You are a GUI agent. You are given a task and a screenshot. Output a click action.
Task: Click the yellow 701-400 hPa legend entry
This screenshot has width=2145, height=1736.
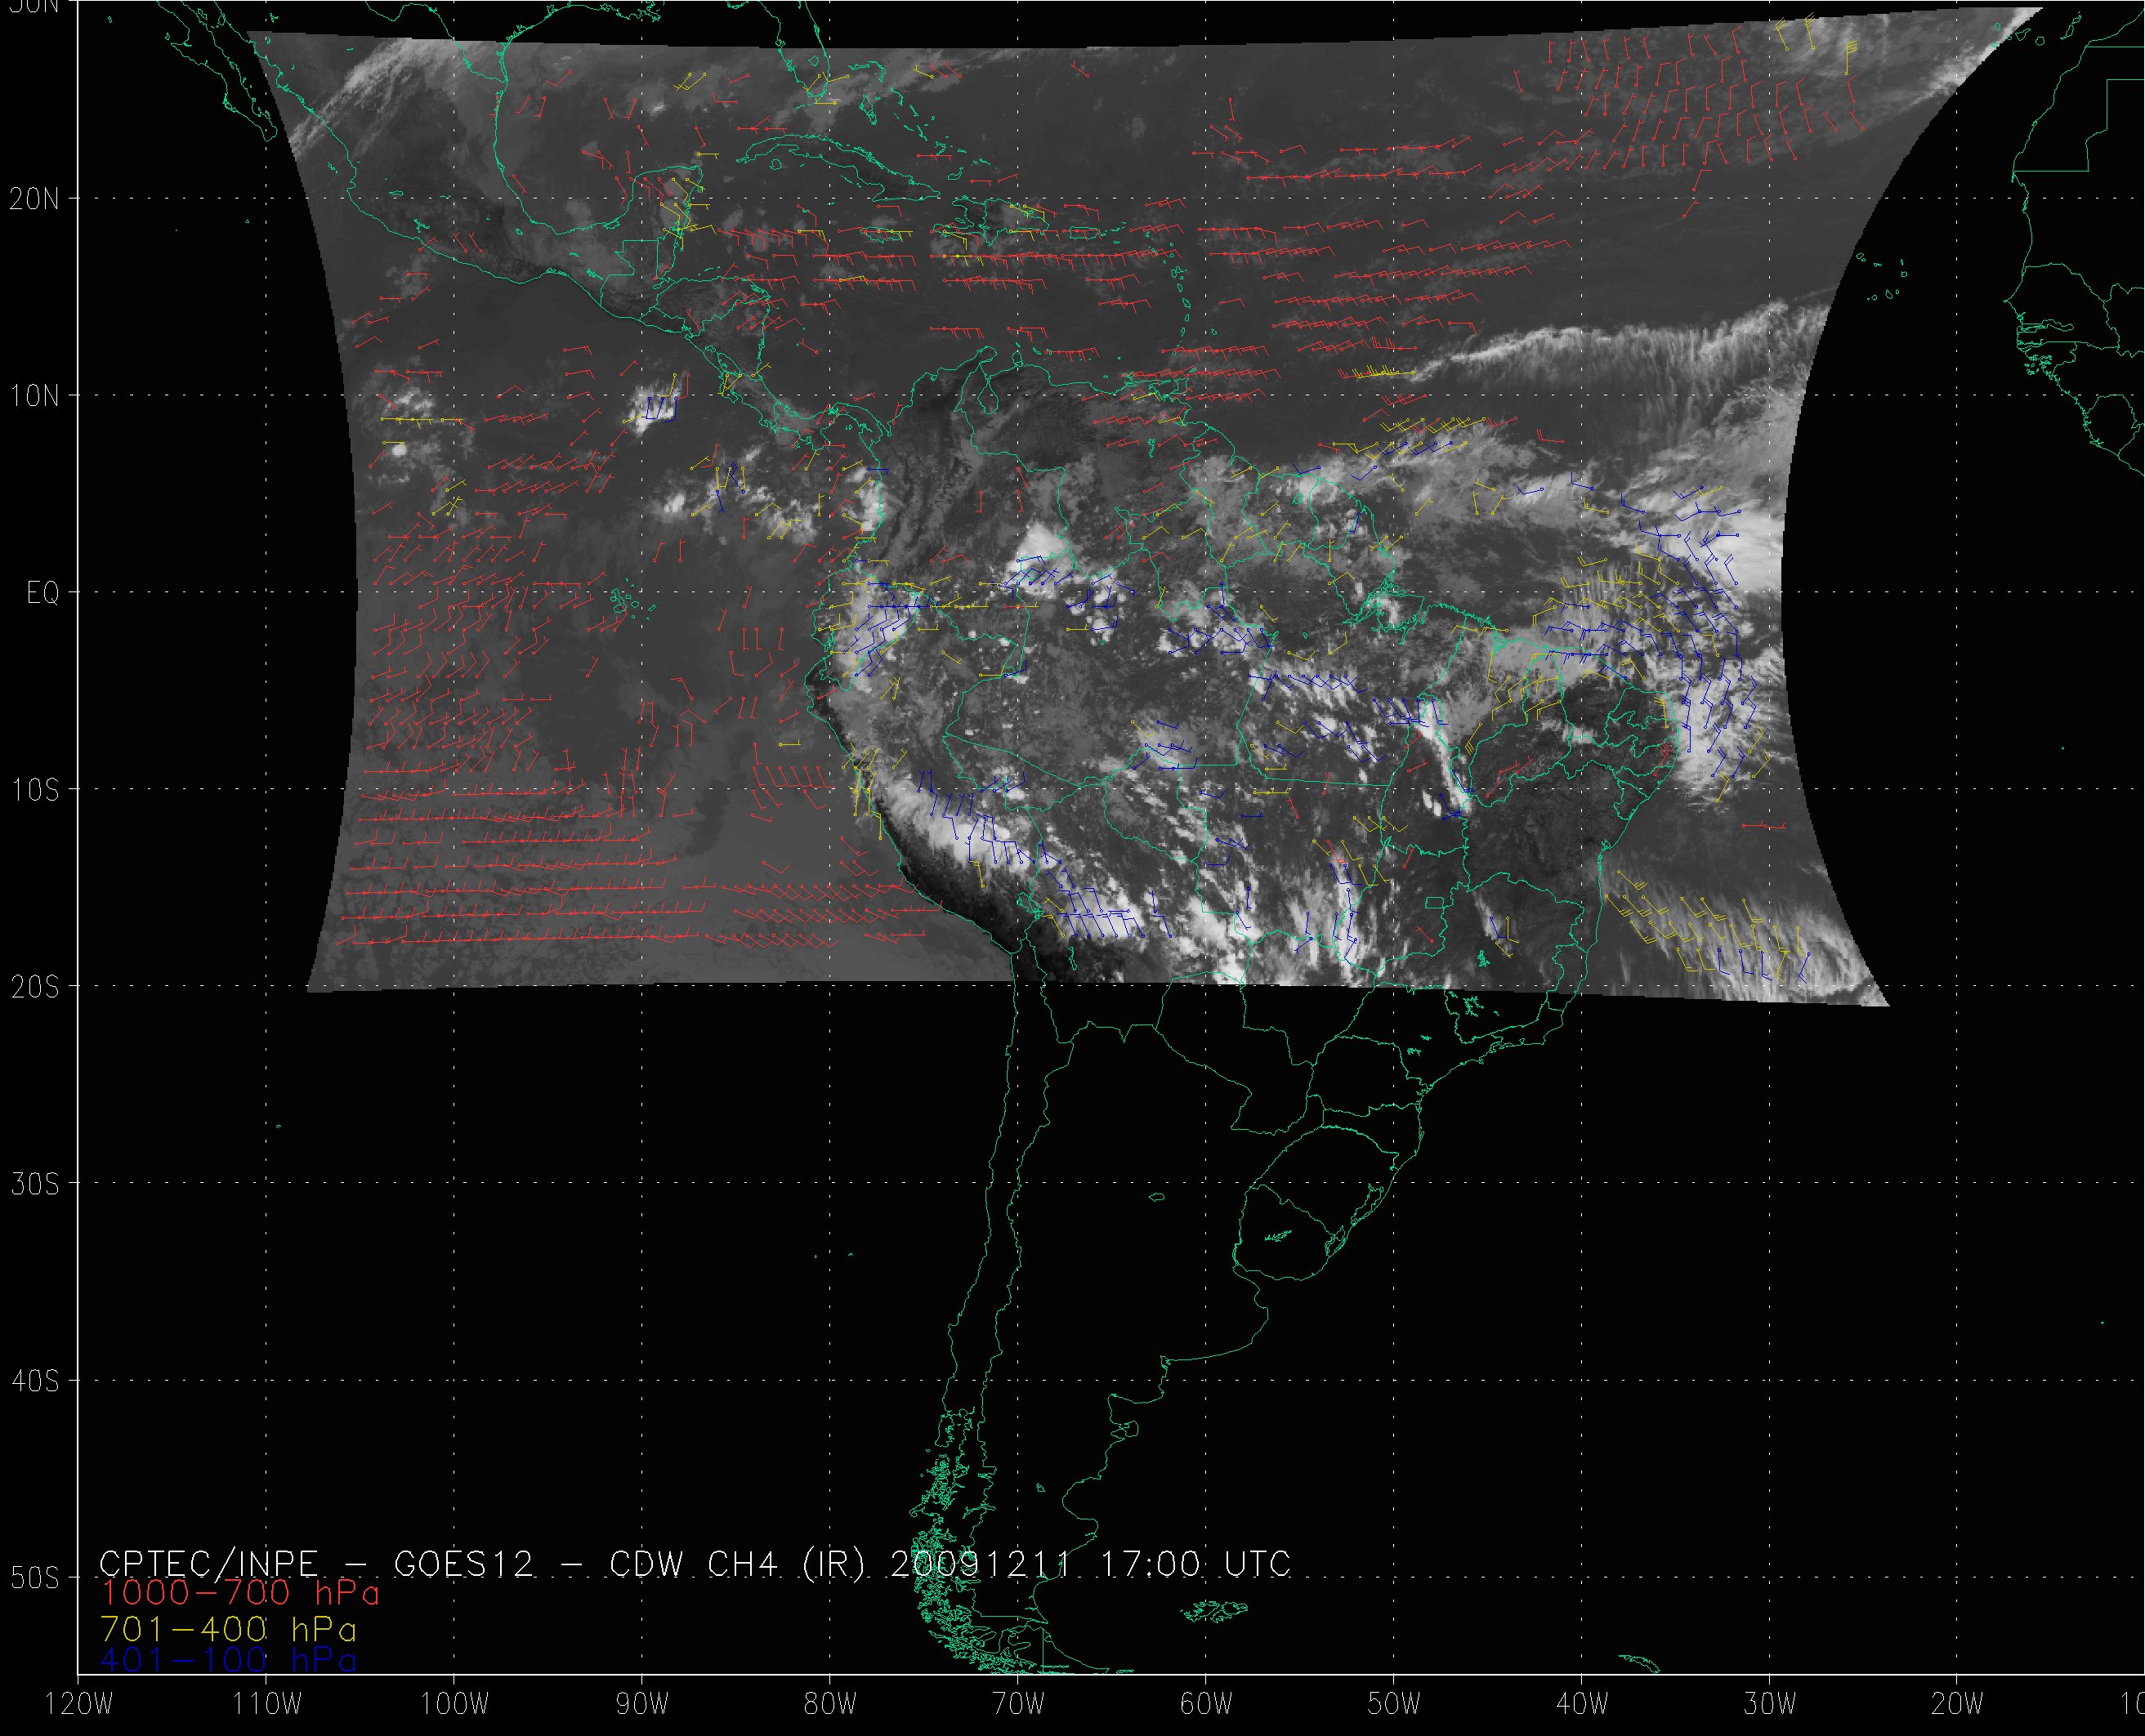(x=228, y=1627)
